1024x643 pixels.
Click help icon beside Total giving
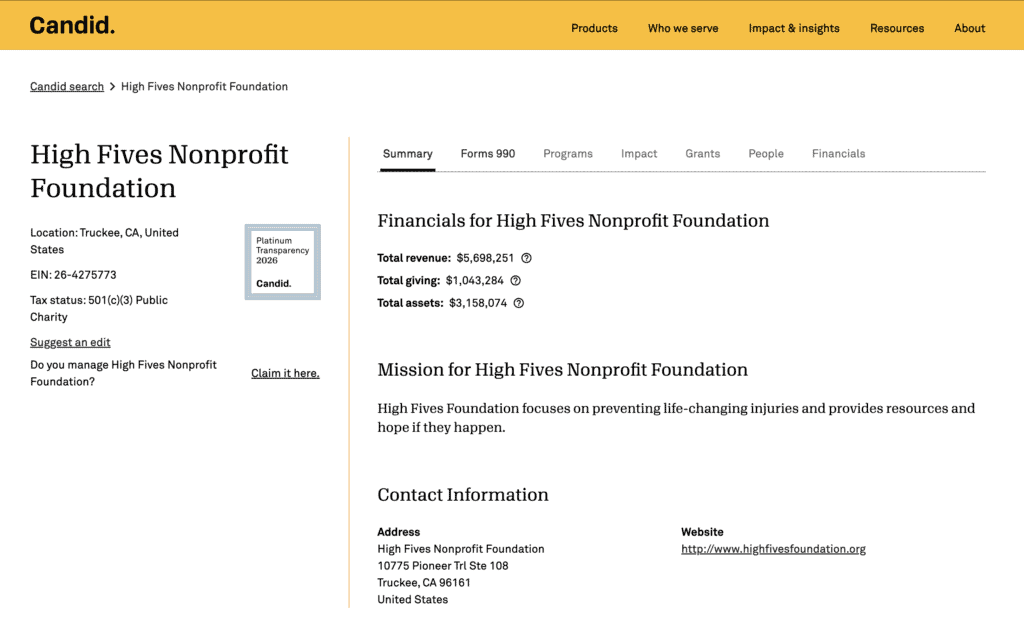[516, 281]
